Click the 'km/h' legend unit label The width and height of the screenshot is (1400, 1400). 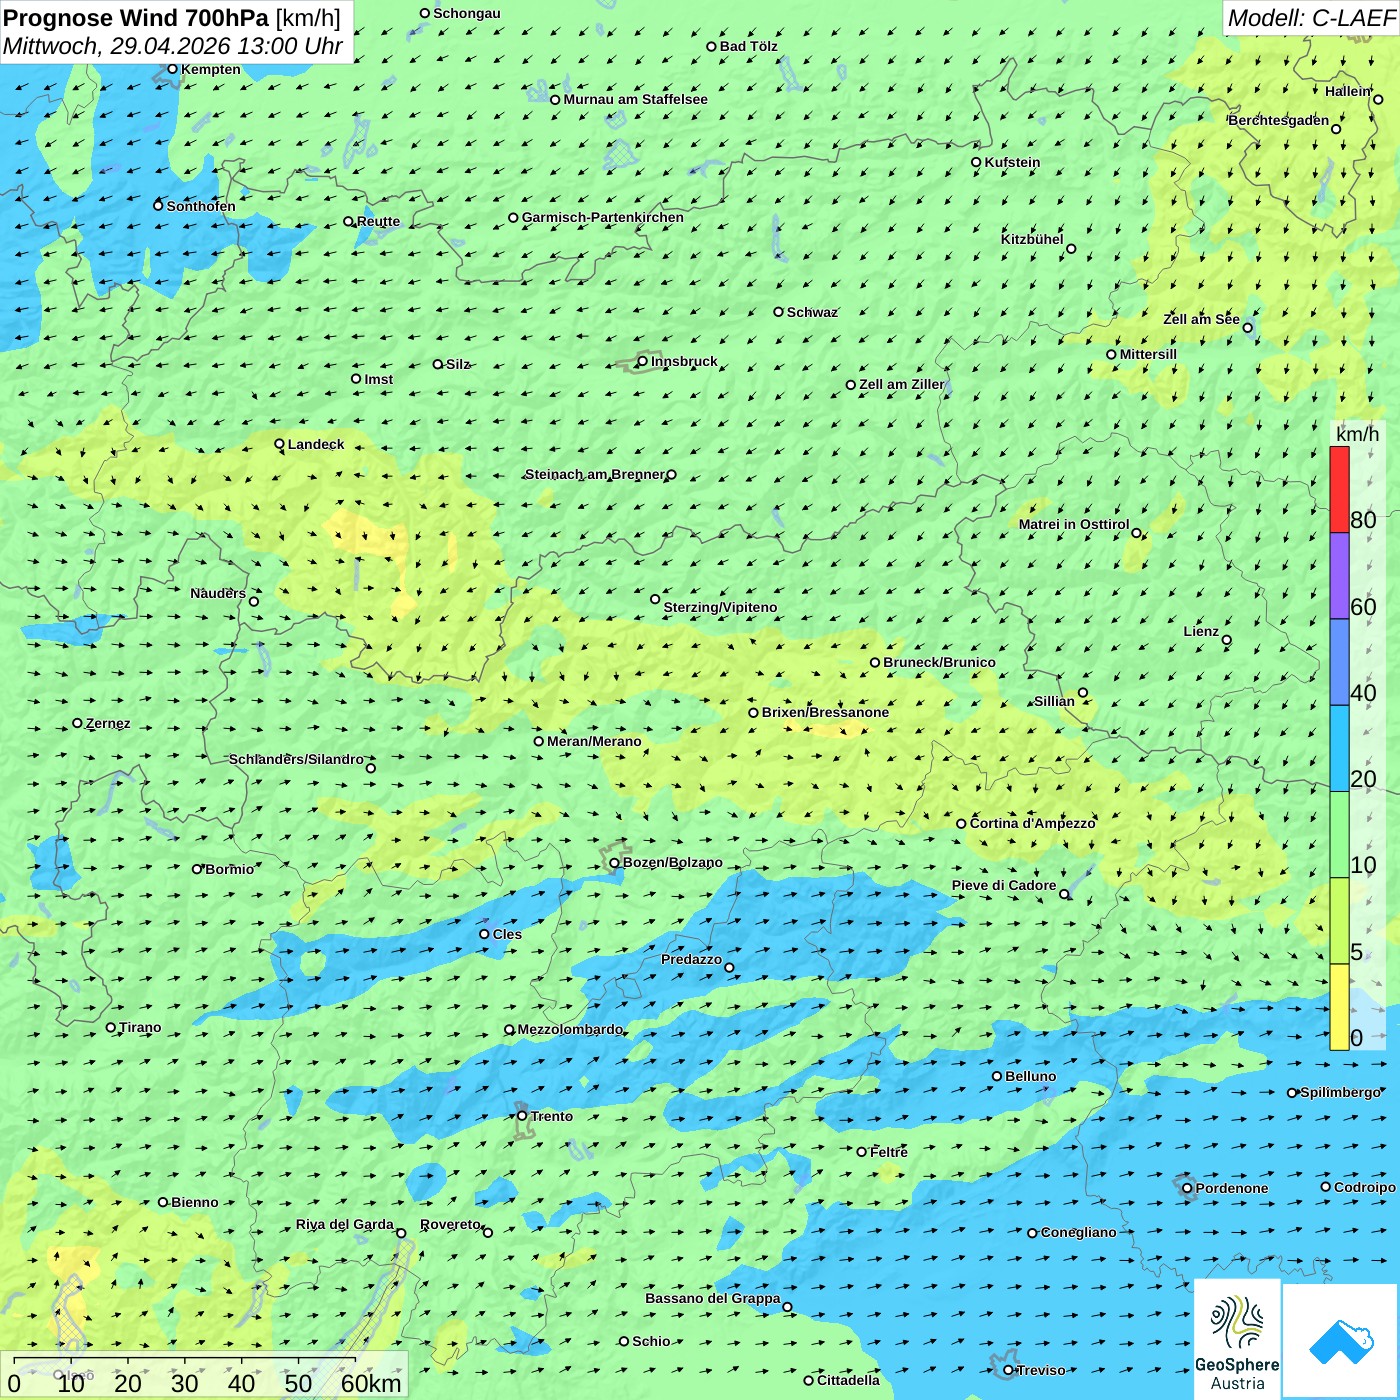click(1357, 434)
